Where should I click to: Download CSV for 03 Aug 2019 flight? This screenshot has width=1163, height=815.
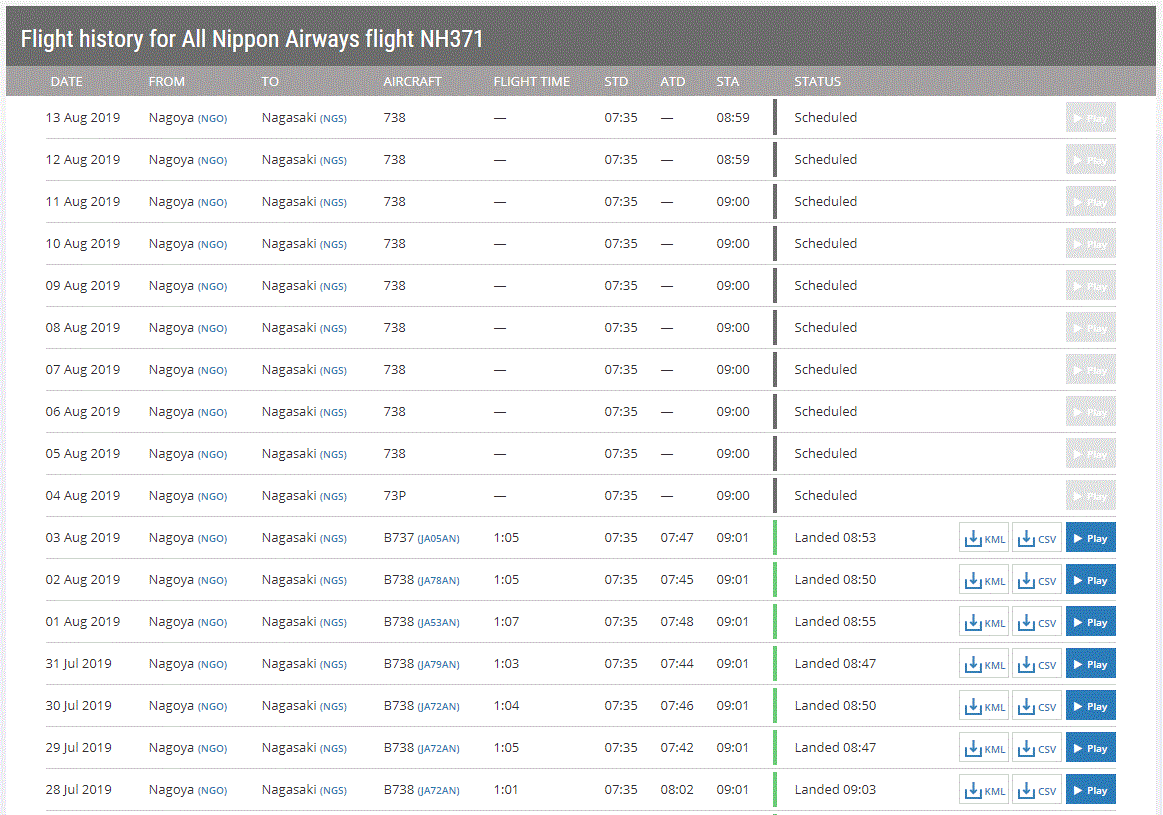click(x=1037, y=538)
